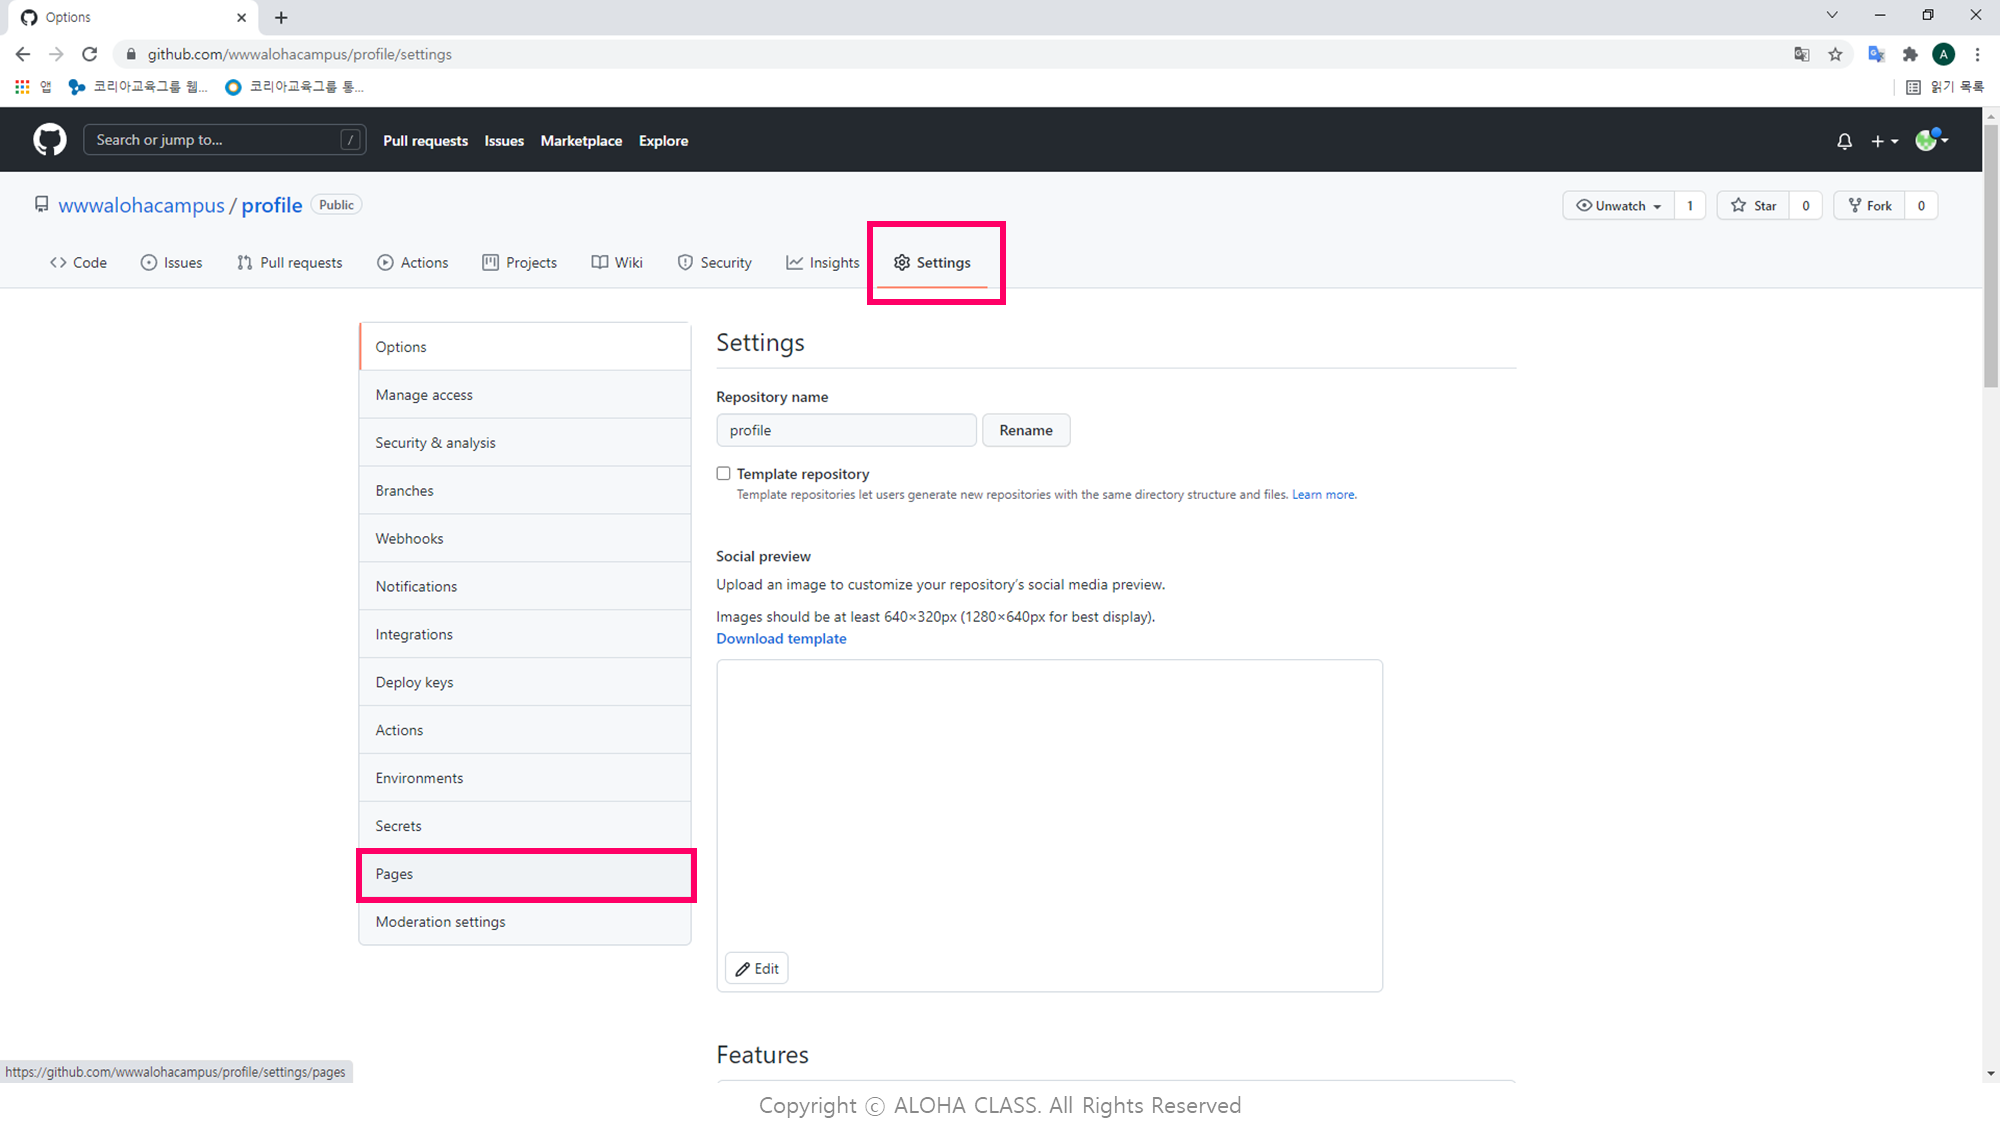Screen dimensions: 2000x1130
Task: Click the browser back arrow
Action: [x=23, y=54]
